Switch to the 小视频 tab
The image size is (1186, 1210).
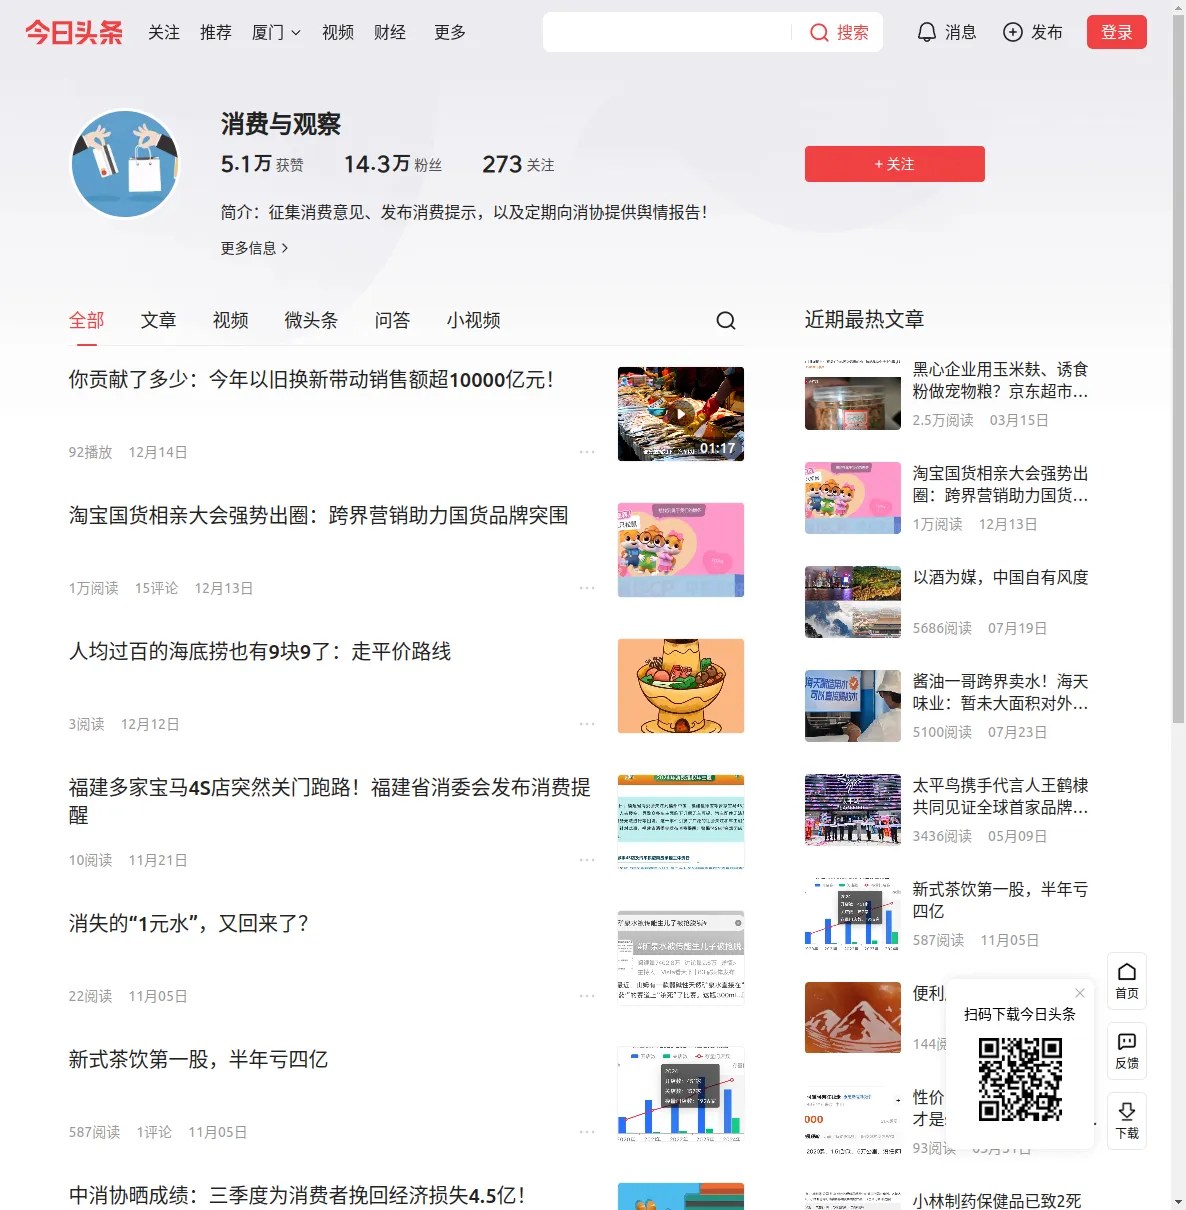(474, 320)
